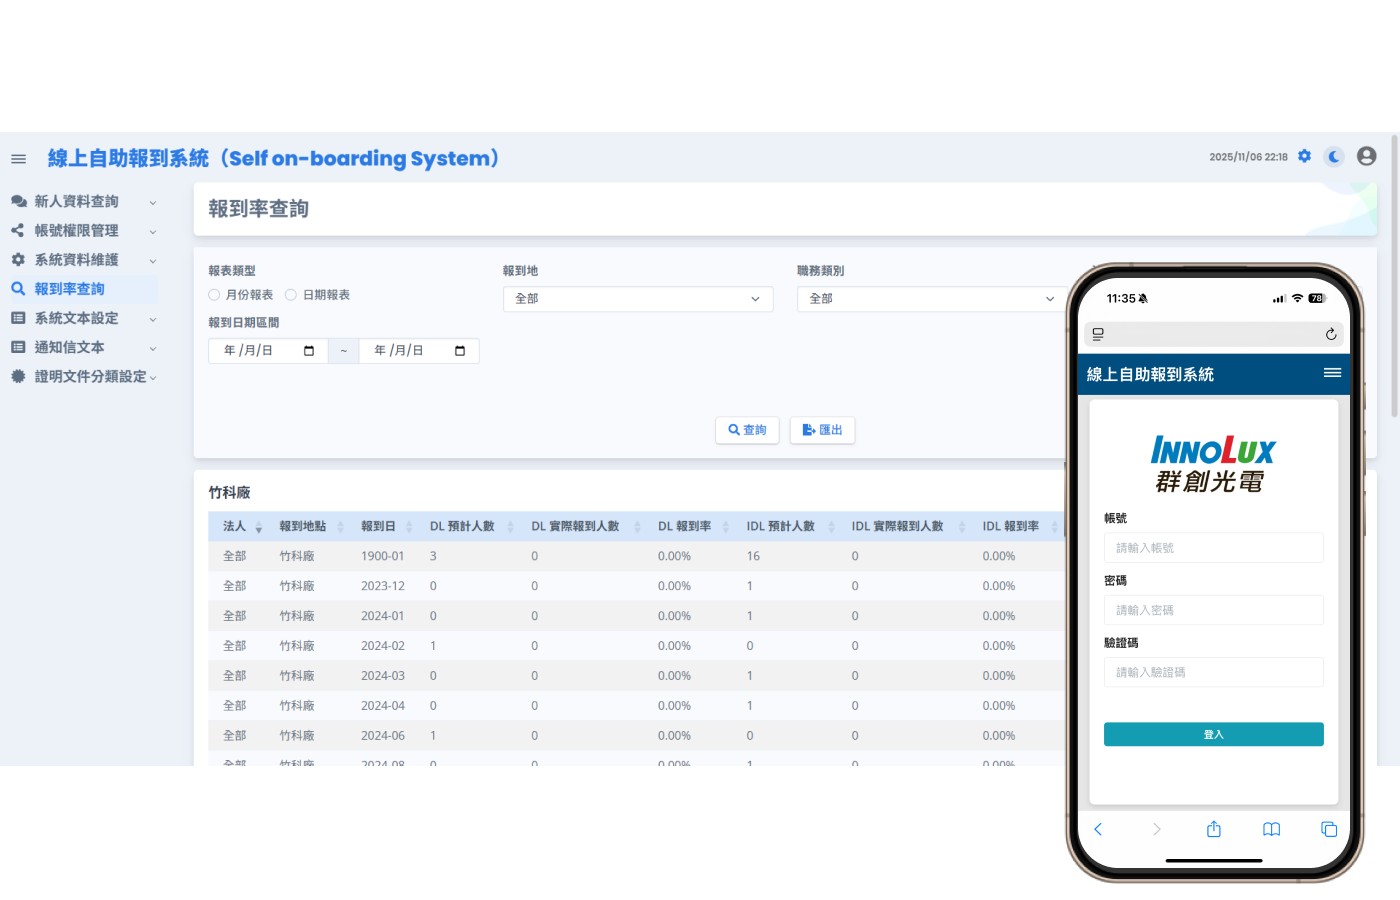Image resolution: width=1400 pixels, height=900 pixels.
Task: Click the chat bubbles icon beside 新人資料查詢
Action: pyautogui.click(x=18, y=202)
